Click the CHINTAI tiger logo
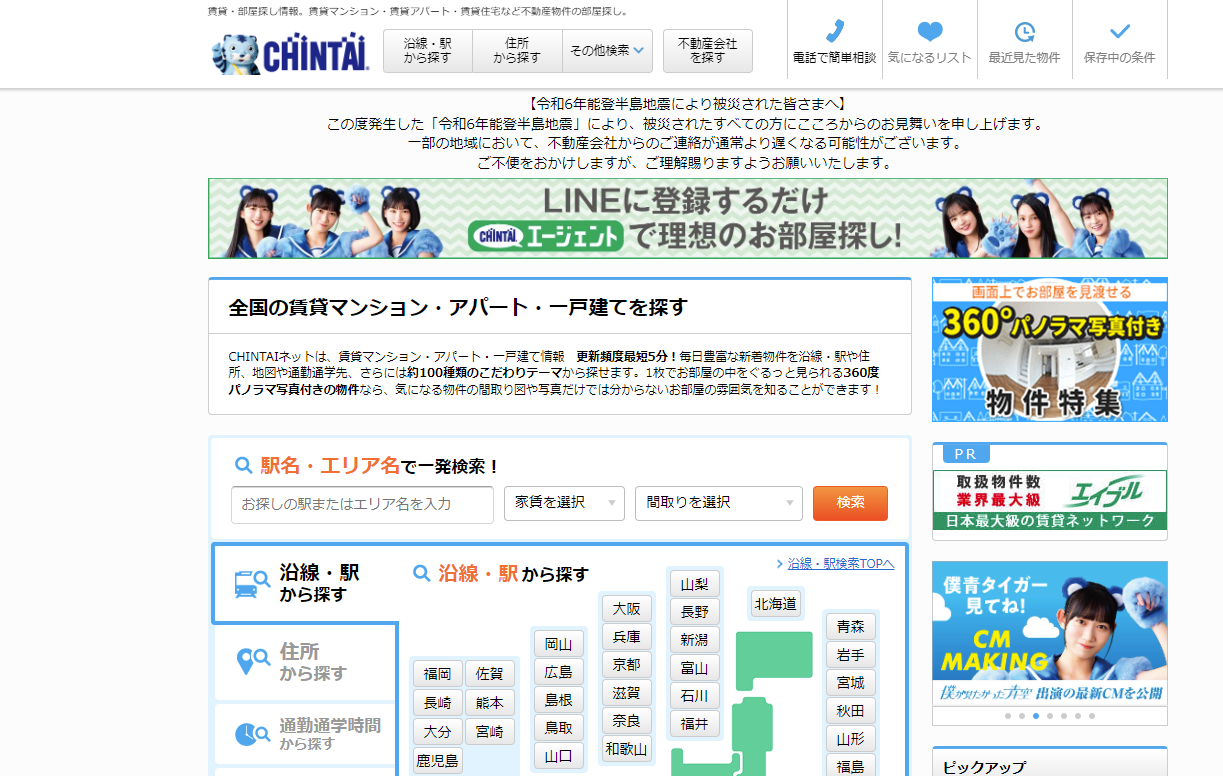This screenshot has width=1223, height=776. point(290,54)
